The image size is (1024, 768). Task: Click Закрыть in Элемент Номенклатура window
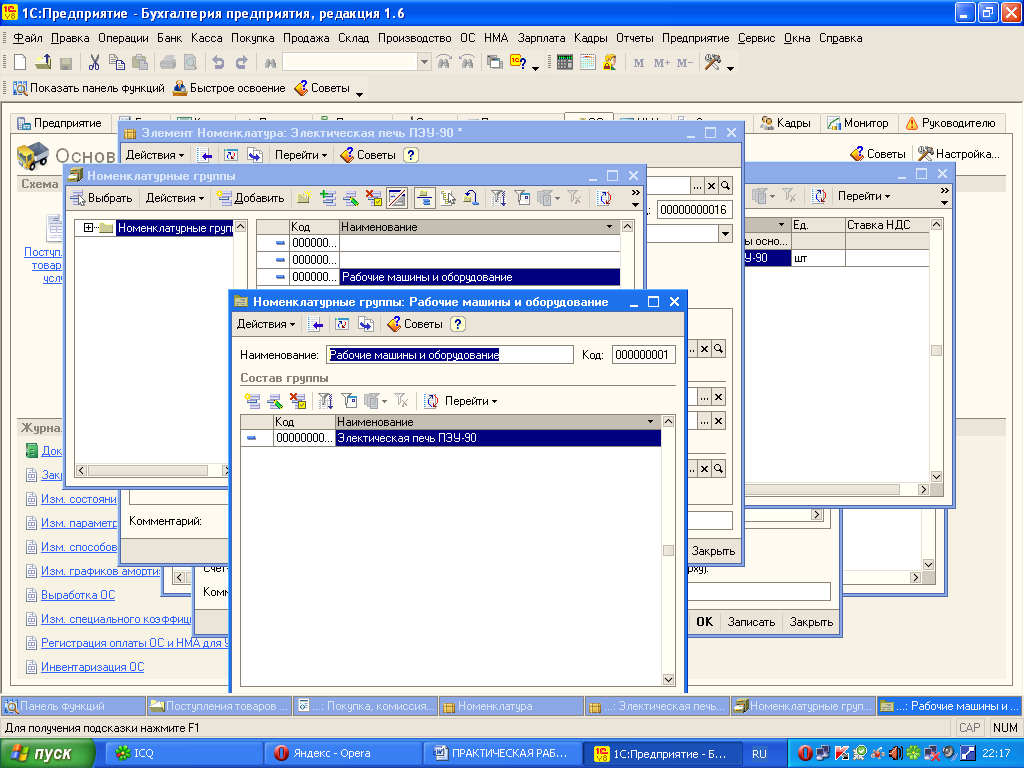point(713,551)
